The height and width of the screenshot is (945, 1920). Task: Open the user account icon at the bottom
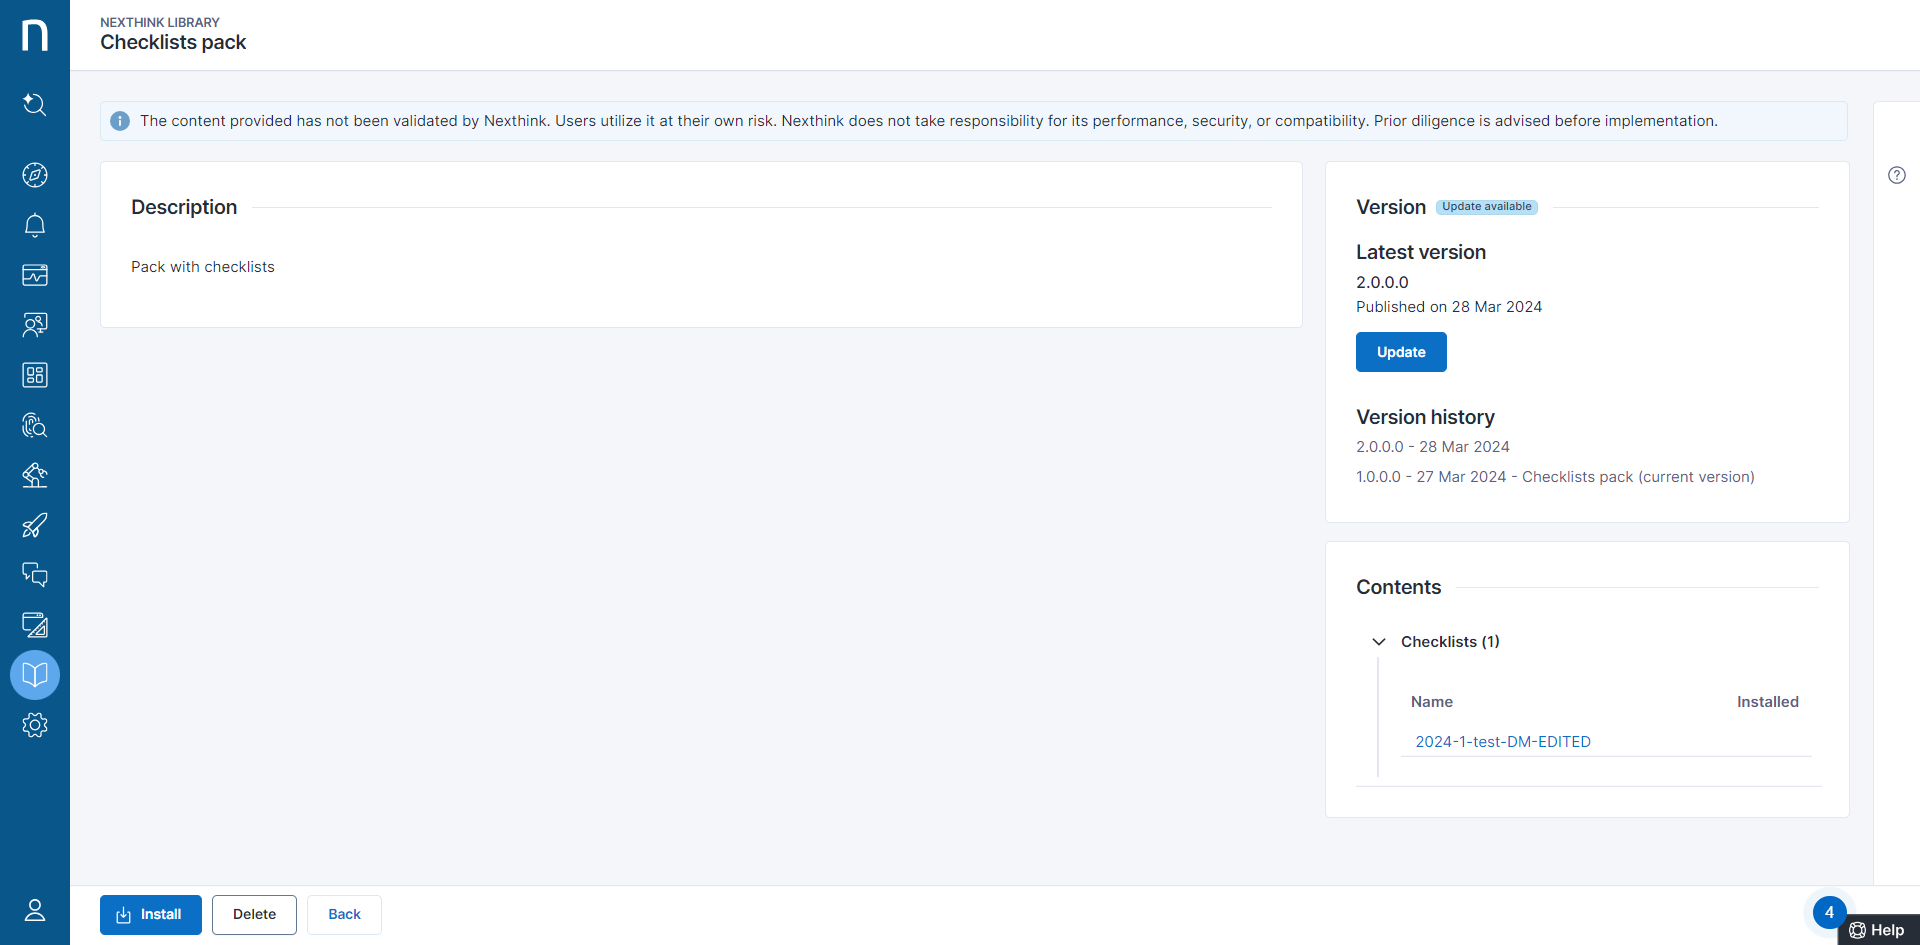pyautogui.click(x=35, y=910)
